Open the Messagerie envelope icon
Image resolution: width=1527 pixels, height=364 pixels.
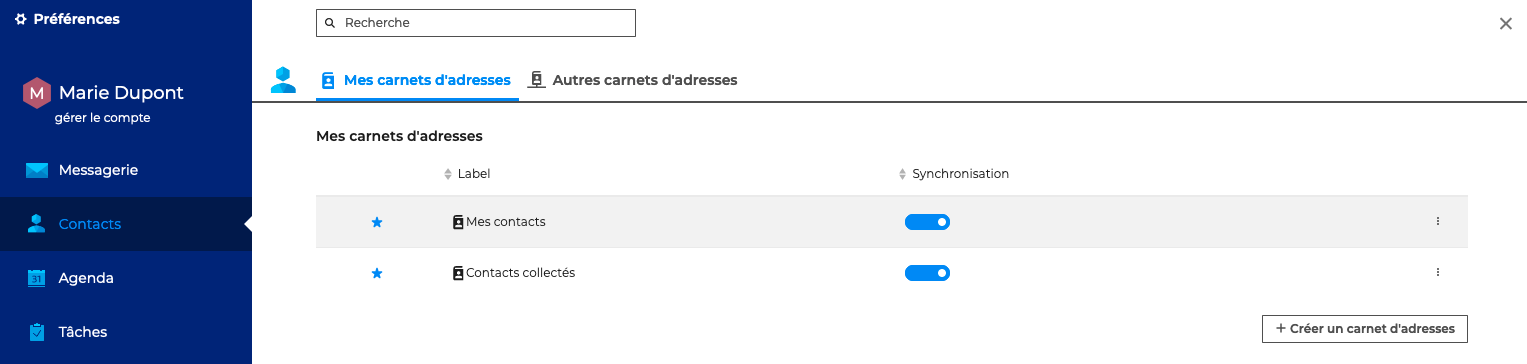coord(37,170)
